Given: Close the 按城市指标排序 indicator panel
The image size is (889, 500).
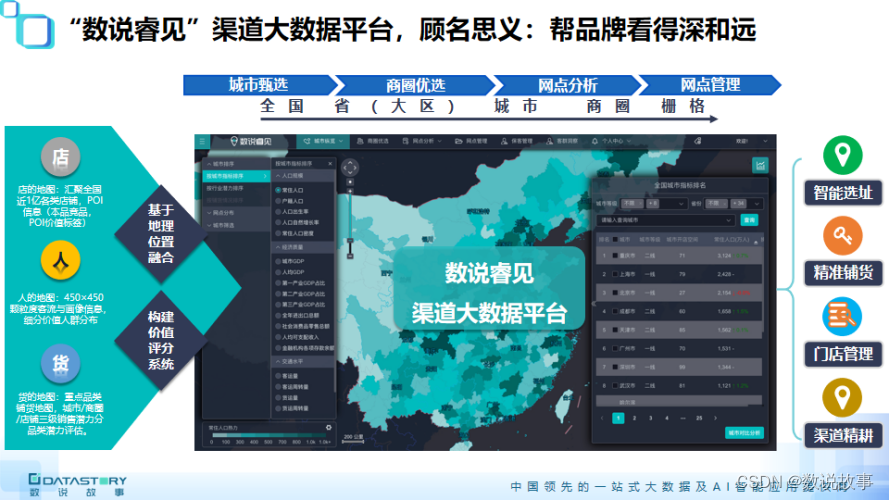Looking at the screenshot, I should (x=330, y=164).
